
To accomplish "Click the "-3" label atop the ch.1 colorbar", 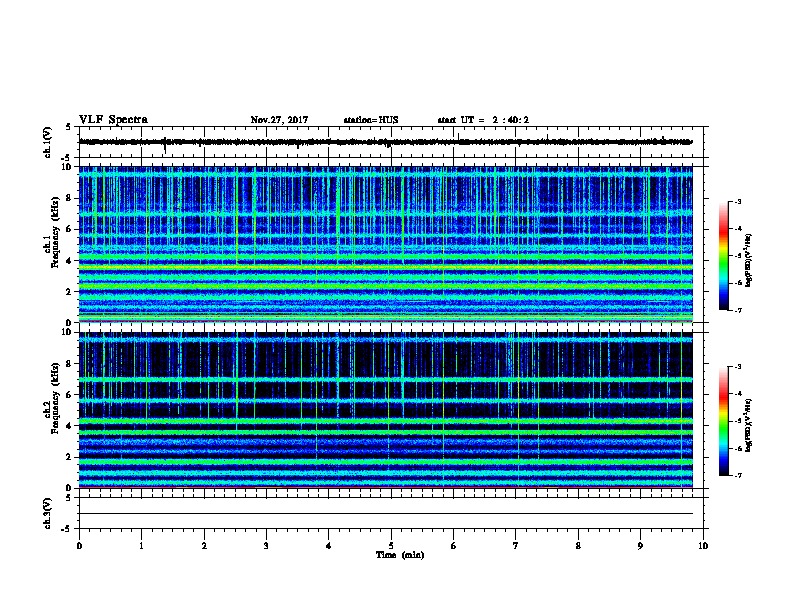I will 737,201.
